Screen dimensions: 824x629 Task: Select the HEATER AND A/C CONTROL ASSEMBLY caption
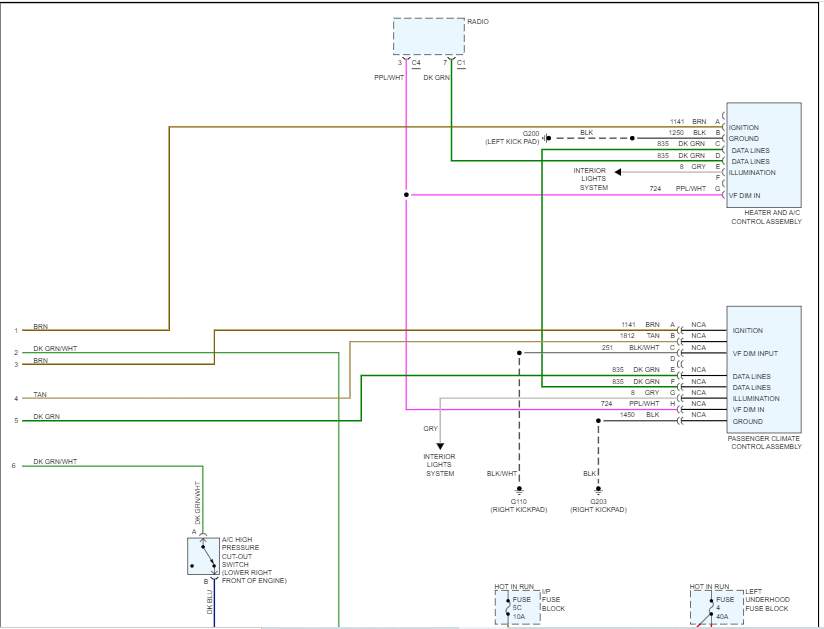[767, 217]
